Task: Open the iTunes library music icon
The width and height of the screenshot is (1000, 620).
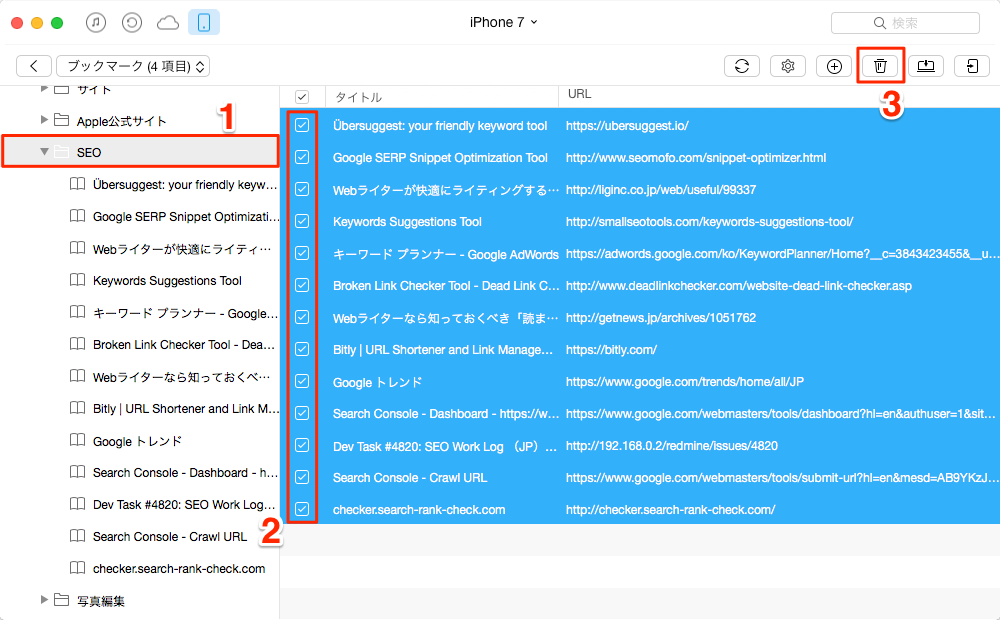Action: point(96,23)
